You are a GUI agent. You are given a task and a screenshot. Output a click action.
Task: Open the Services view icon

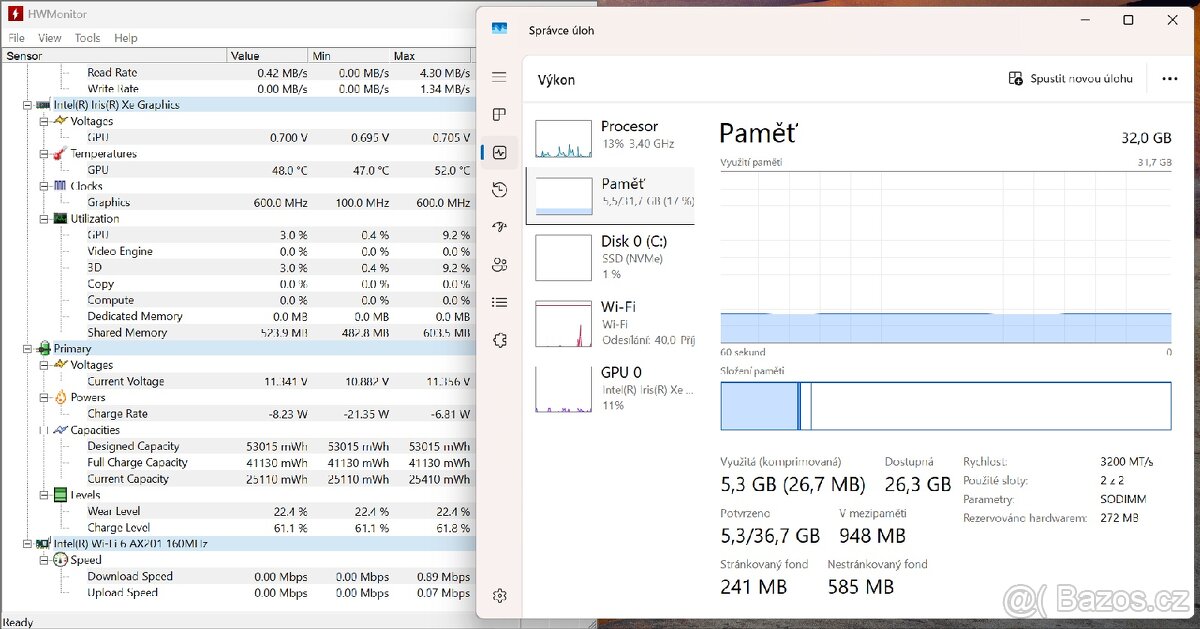click(x=499, y=339)
